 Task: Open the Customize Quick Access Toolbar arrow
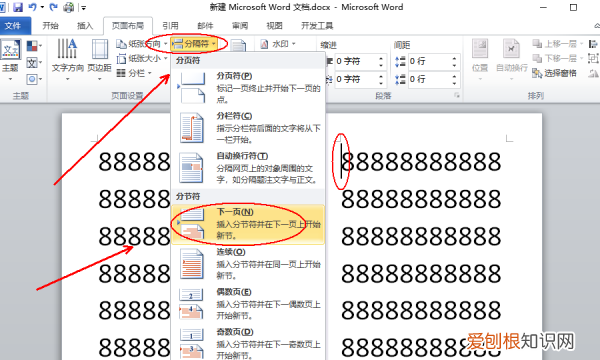tap(83, 7)
